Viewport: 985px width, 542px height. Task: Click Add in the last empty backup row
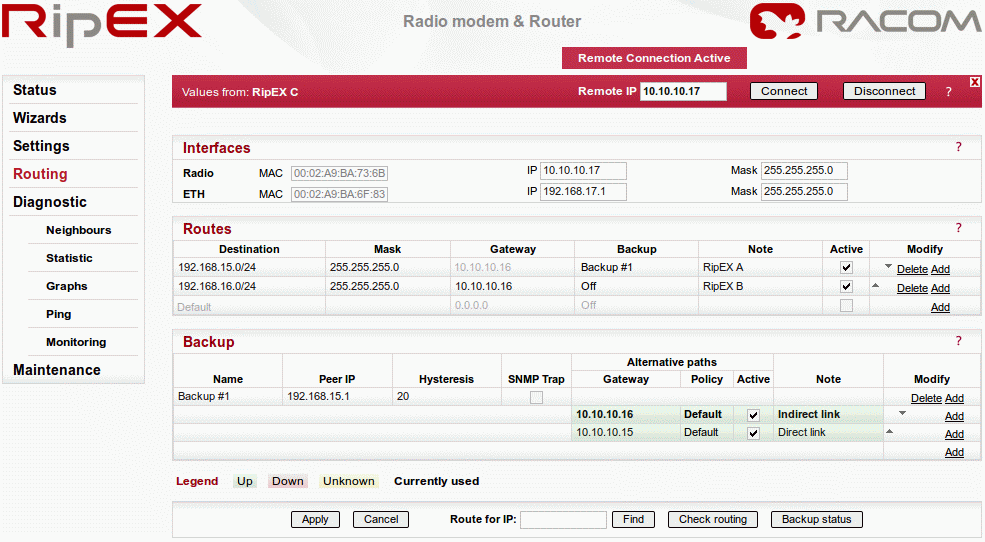[954, 452]
